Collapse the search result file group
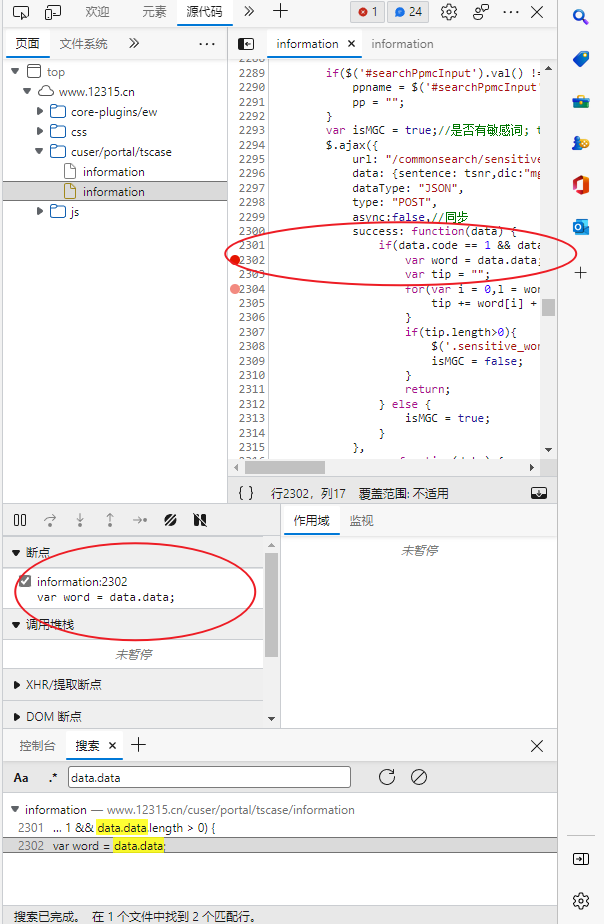This screenshot has width=604, height=924. pyautogui.click(x=15, y=810)
